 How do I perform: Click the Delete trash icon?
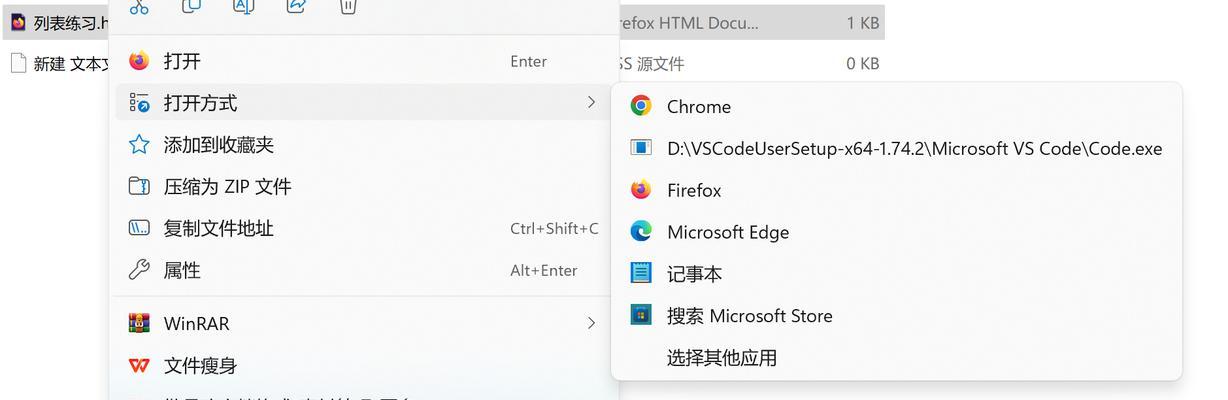348,6
